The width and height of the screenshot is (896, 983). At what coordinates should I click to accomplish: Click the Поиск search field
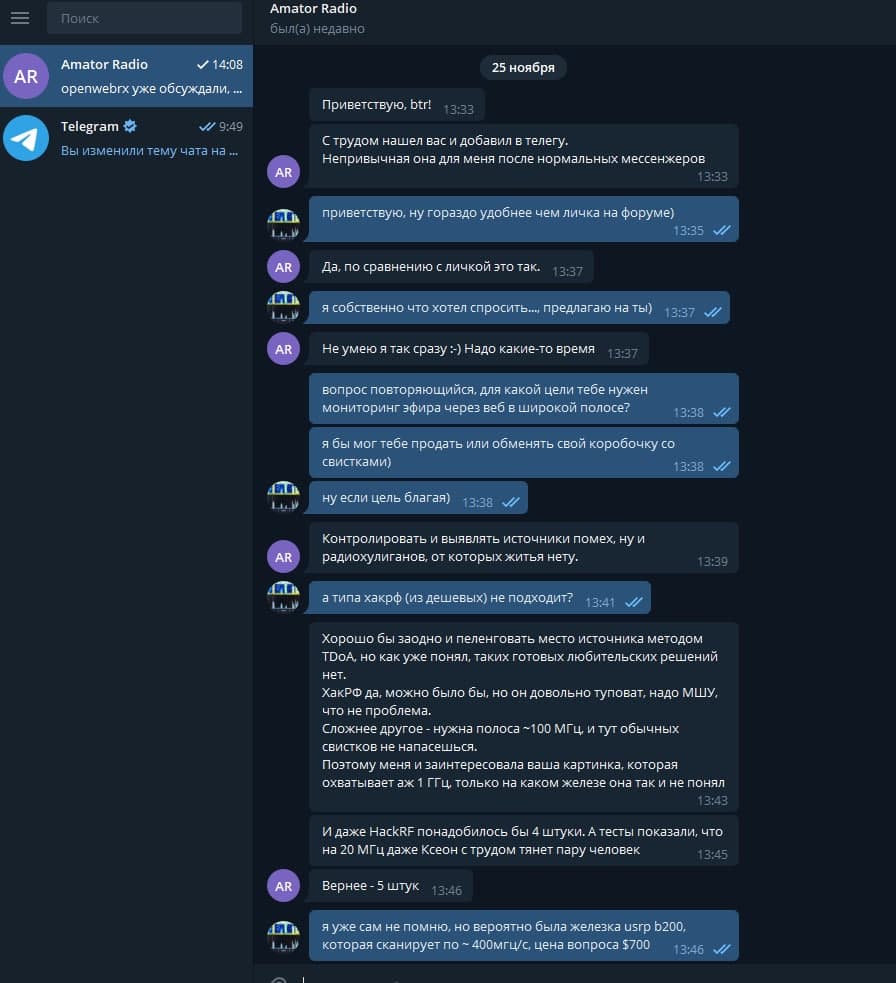pyautogui.click(x=144, y=18)
